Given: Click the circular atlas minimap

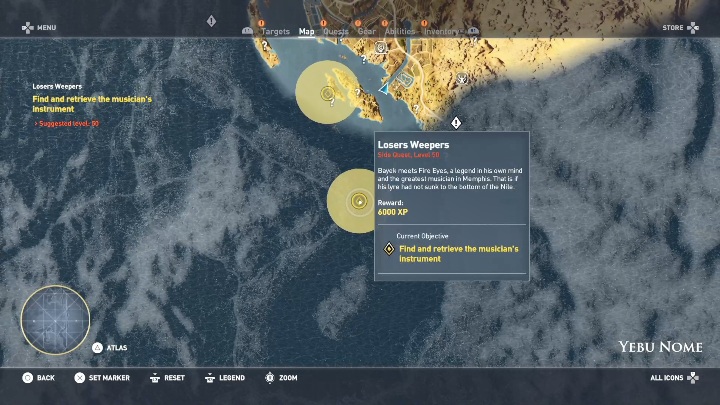Looking at the screenshot, I should click(56, 320).
